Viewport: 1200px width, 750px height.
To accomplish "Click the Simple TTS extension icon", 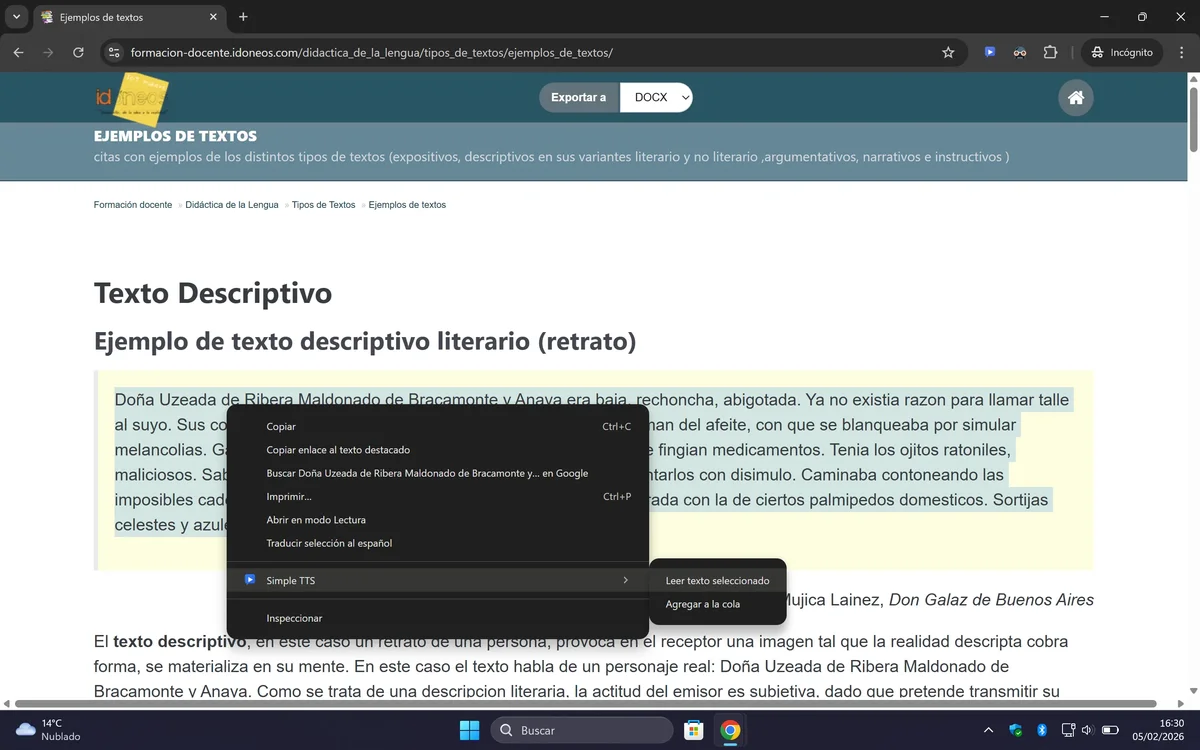I will click(990, 52).
